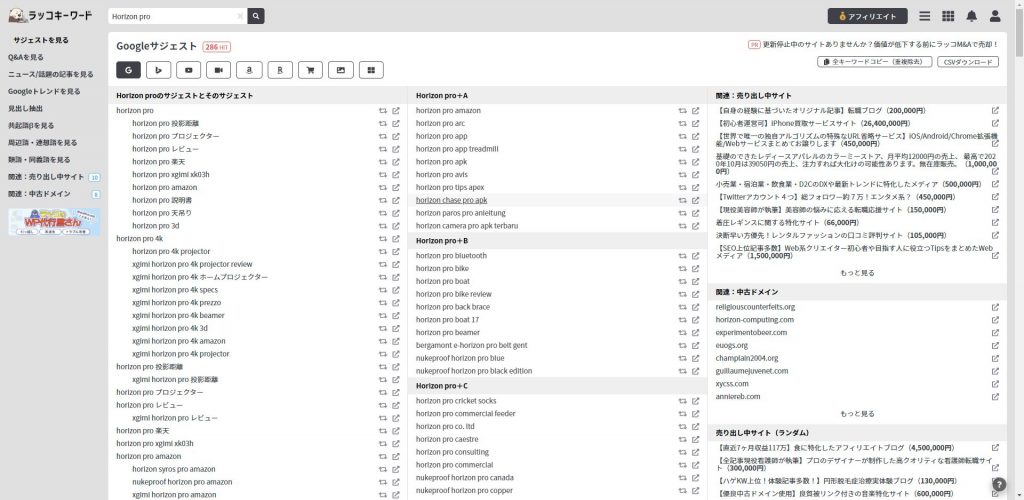
Task: Click the CSVダウンロード button
Action: tap(968, 61)
